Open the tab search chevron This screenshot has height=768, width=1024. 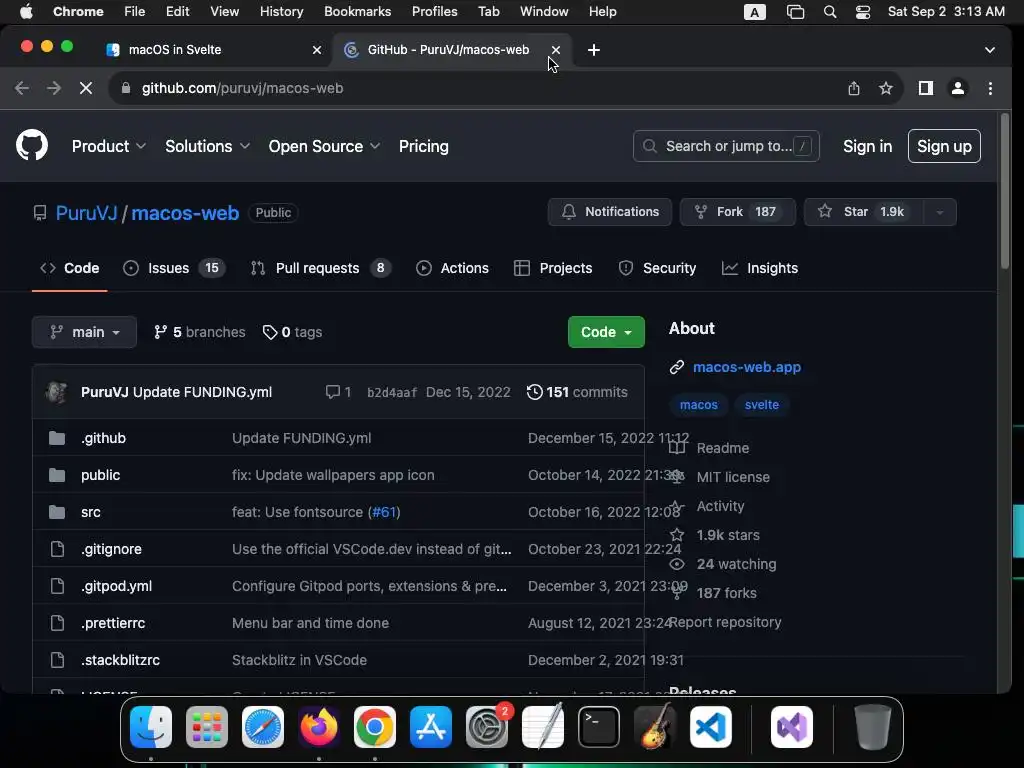(x=989, y=50)
